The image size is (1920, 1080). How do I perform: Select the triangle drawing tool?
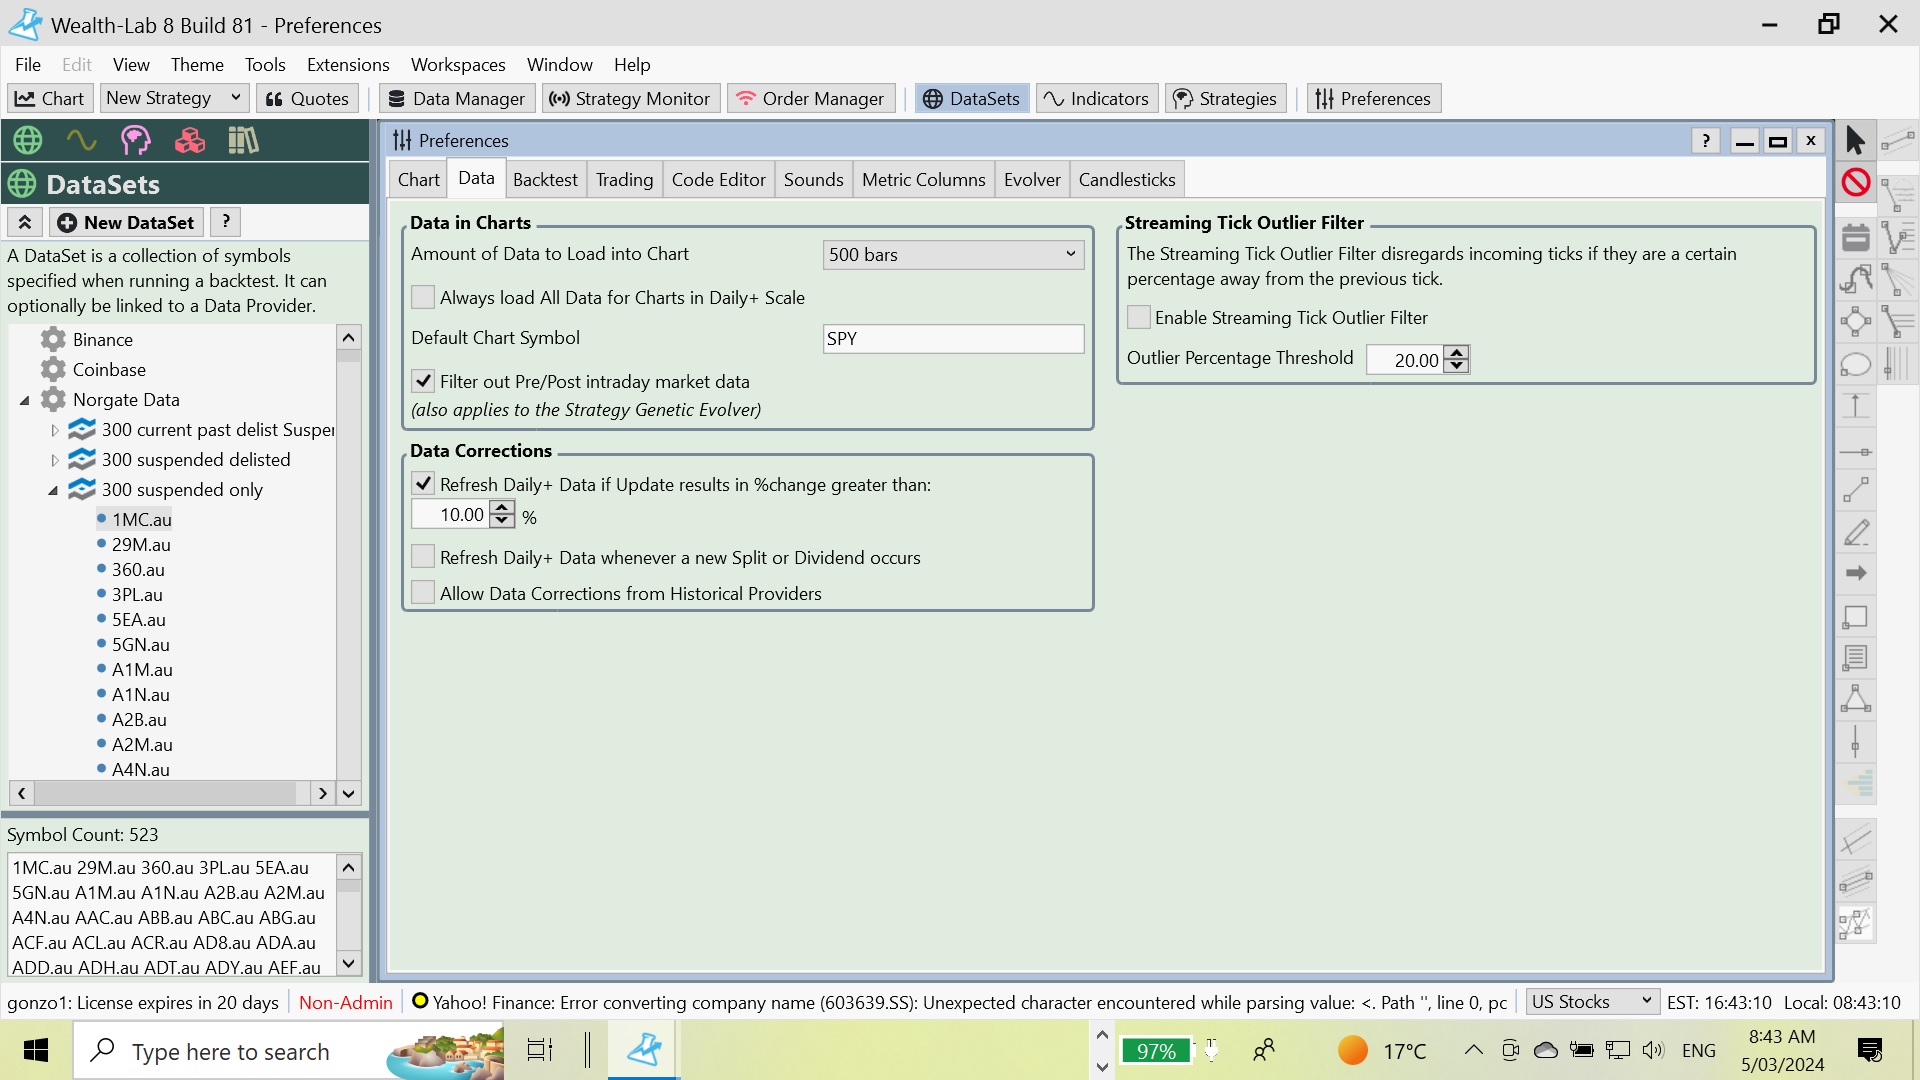point(1855,699)
